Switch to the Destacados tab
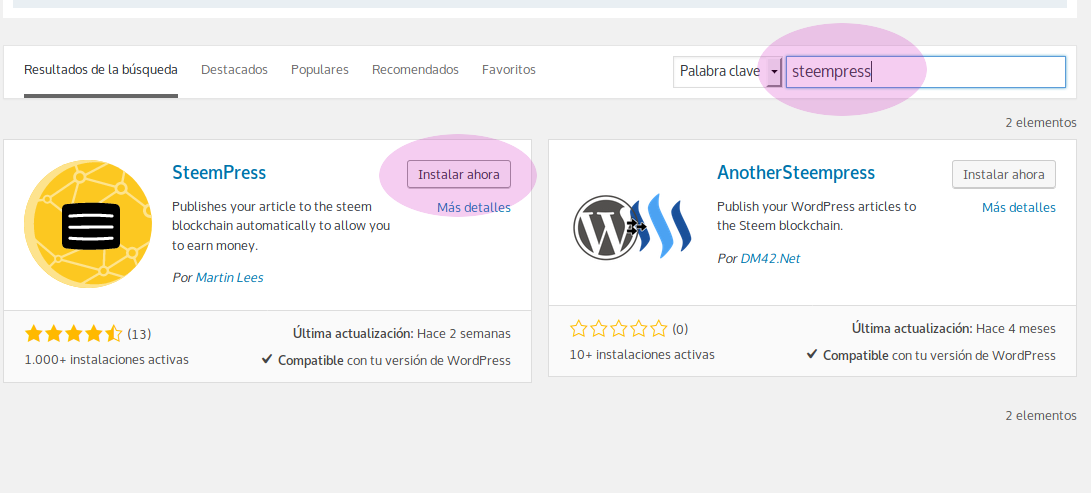1091x493 pixels. [x=234, y=70]
